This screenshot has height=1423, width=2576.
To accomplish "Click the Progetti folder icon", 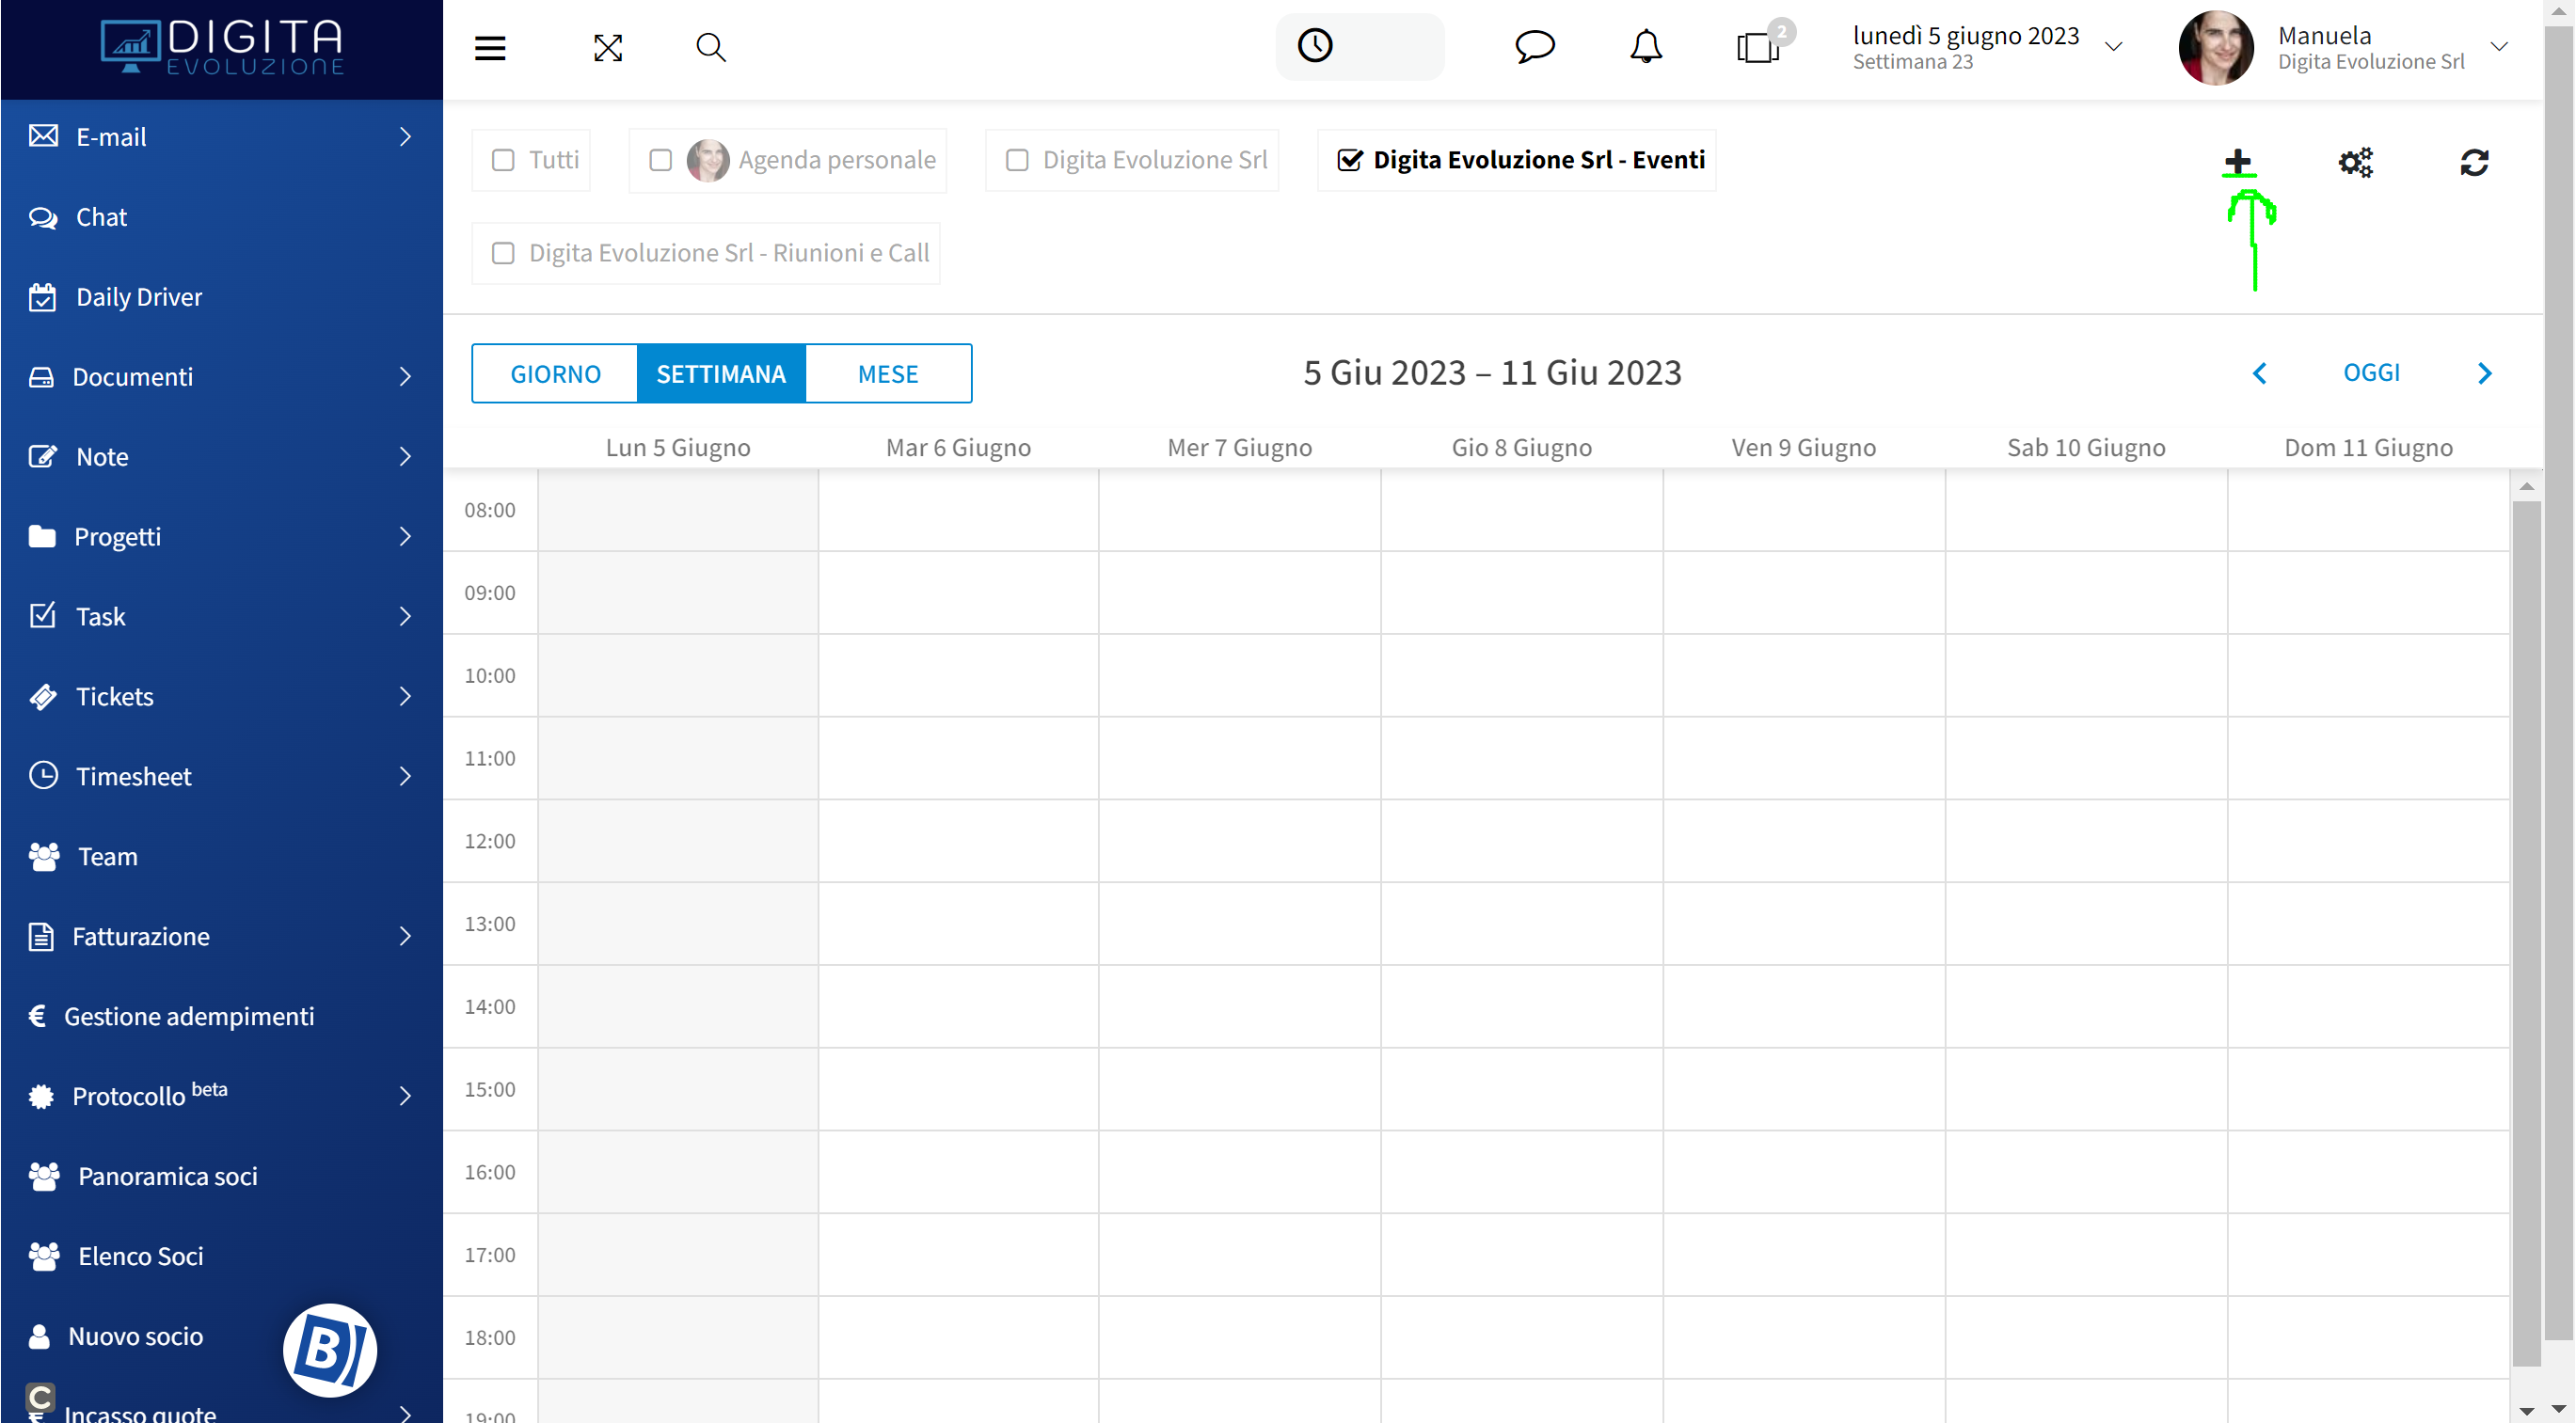I will pos(42,536).
